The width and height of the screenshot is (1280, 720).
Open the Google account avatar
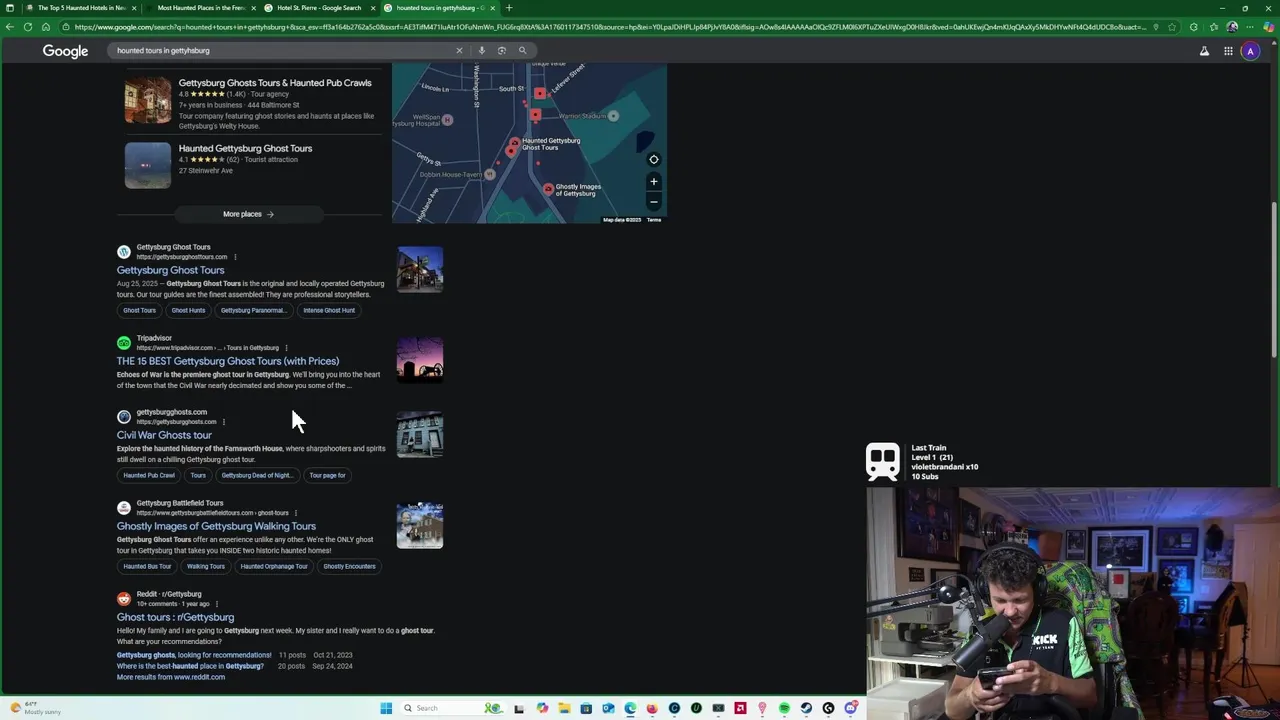pyautogui.click(x=1250, y=51)
